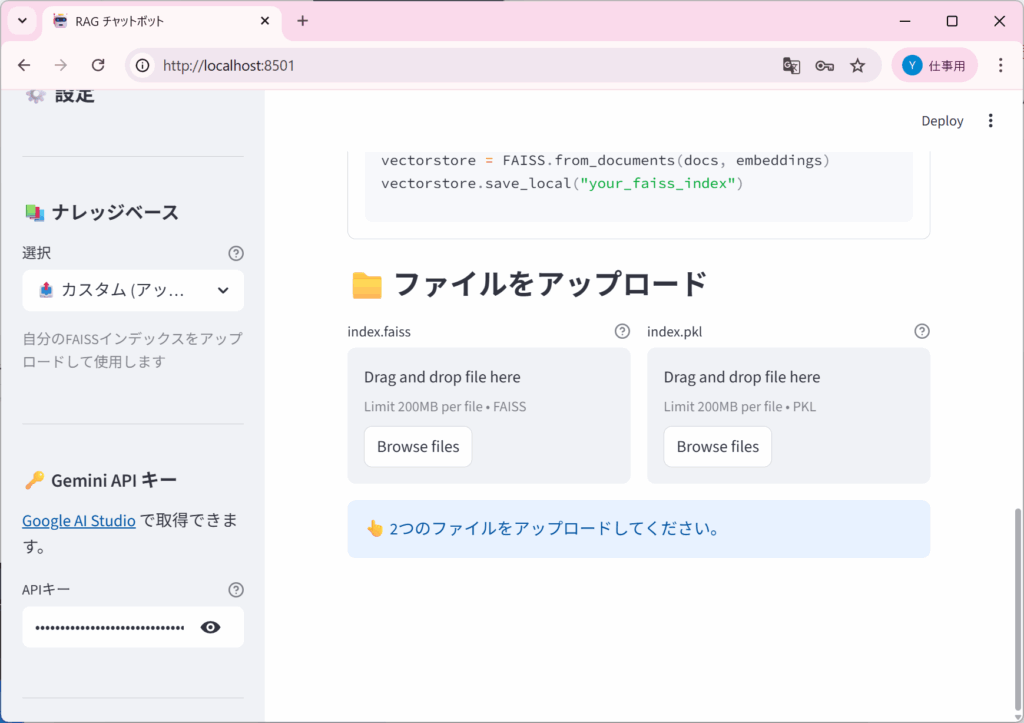Viewport: 1024px width, 723px height.
Task: Open the Chrome three-dot menu
Action: point(1000,65)
